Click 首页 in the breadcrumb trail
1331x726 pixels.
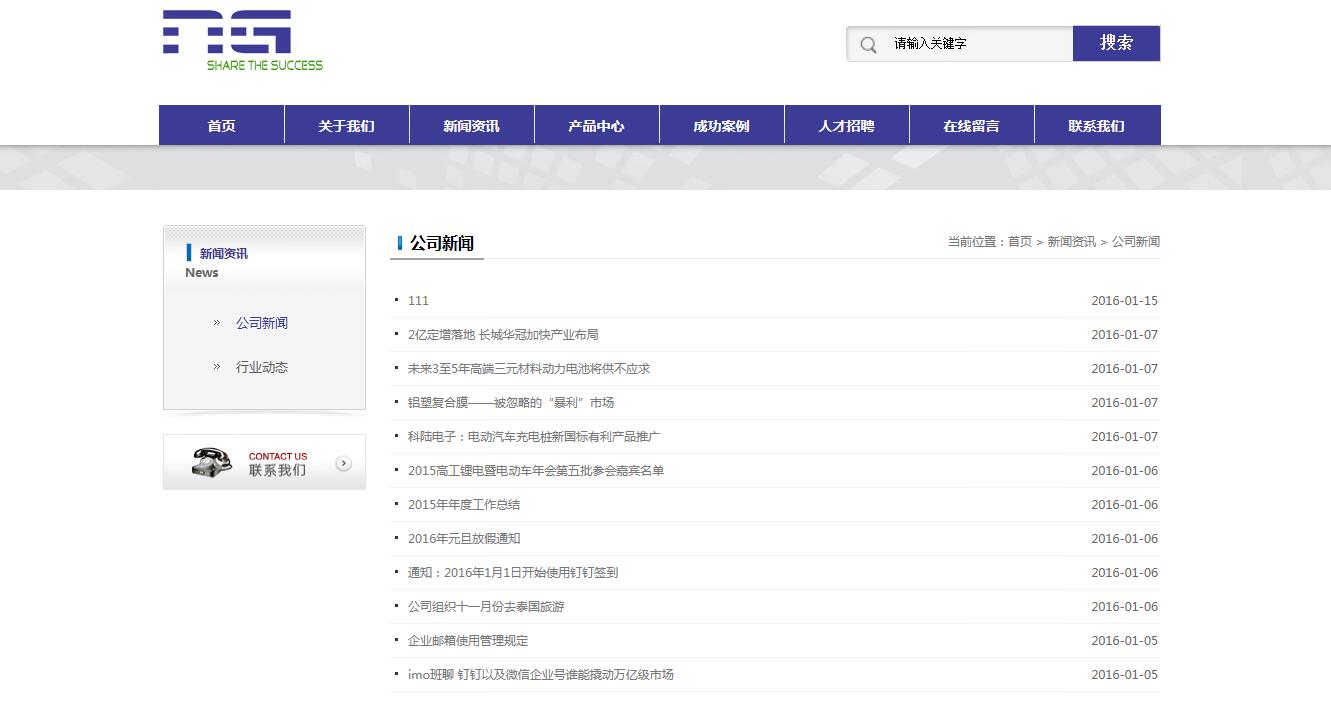coord(1019,242)
